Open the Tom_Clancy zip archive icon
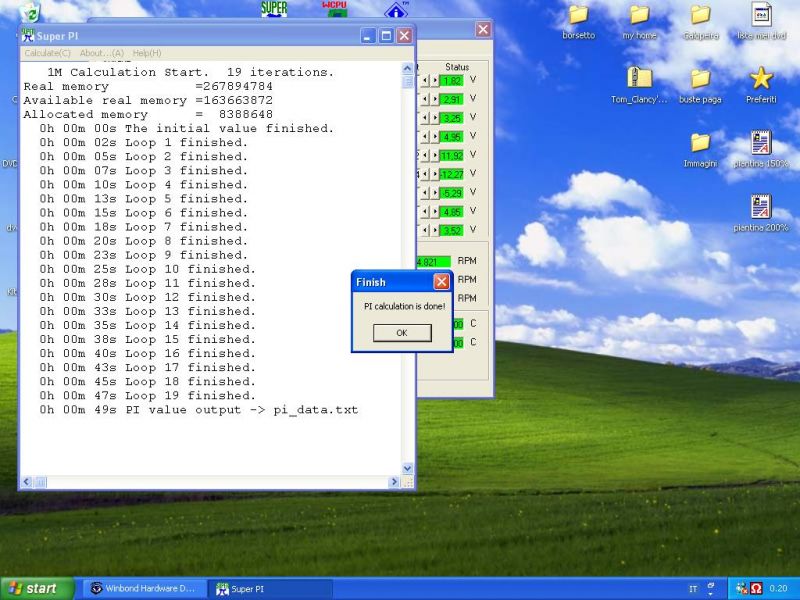 (639, 86)
